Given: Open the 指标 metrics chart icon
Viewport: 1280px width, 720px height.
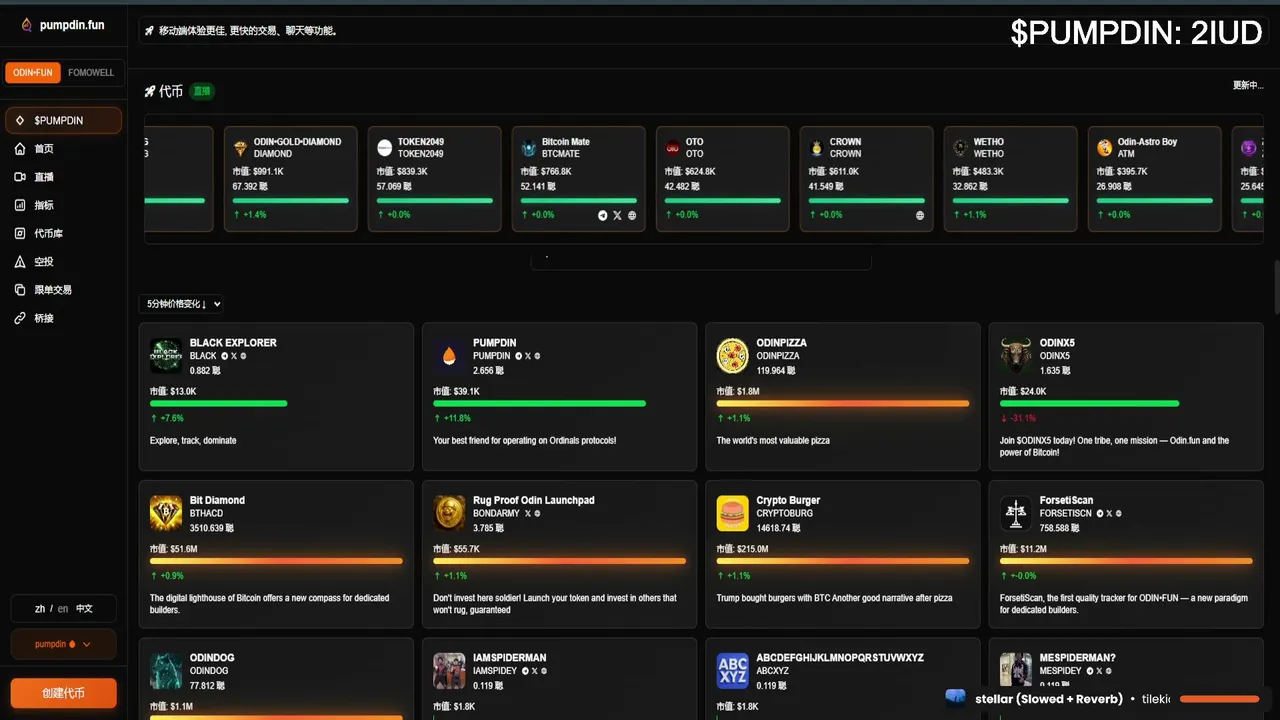Looking at the screenshot, I should click(x=20, y=205).
